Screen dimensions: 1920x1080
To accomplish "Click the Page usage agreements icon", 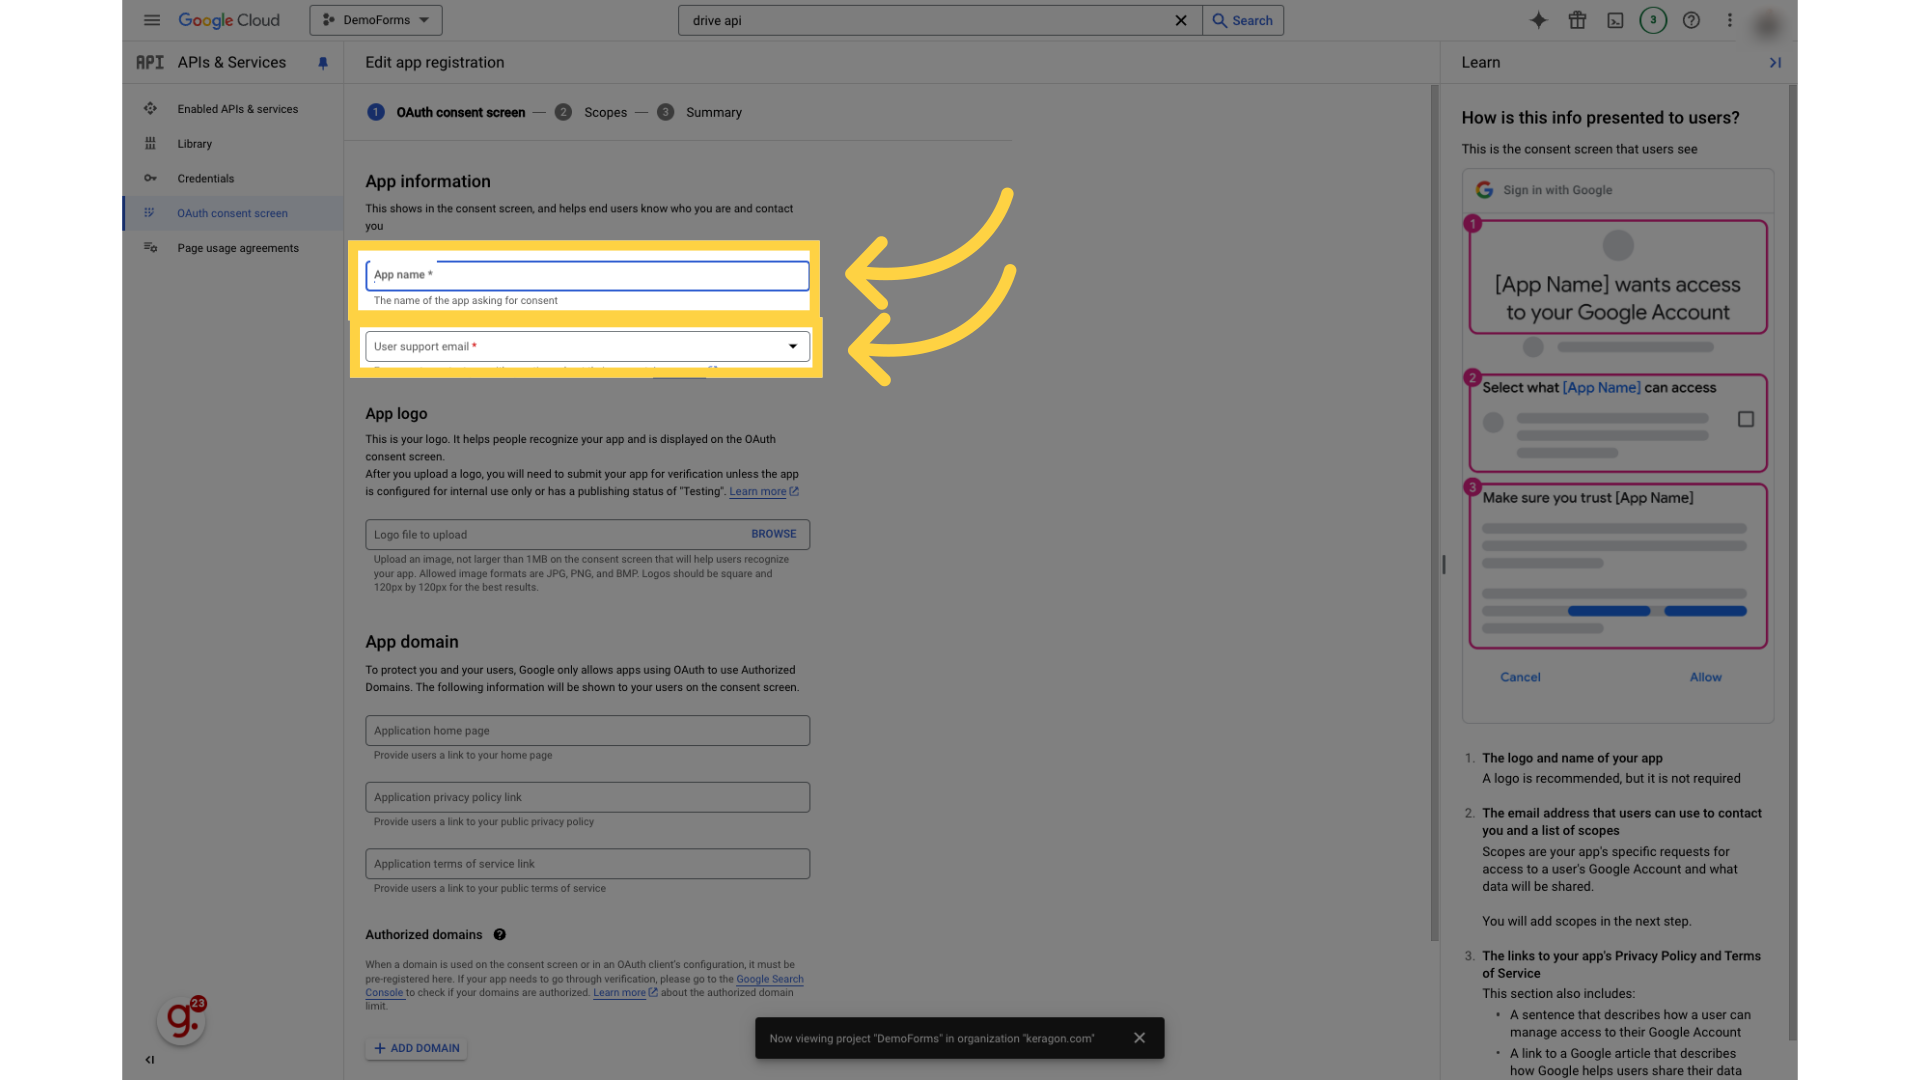I will pyautogui.click(x=150, y=248).
